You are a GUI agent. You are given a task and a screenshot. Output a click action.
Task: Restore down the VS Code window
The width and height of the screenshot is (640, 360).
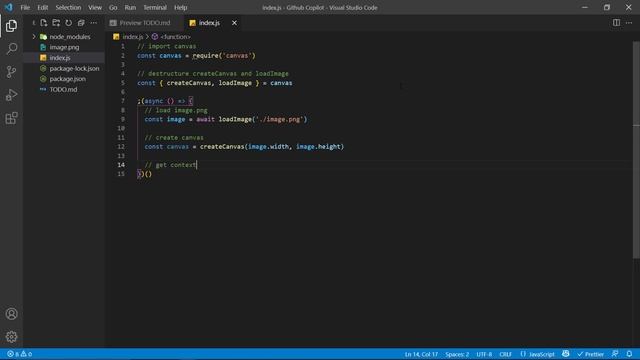pyautogui.click(x=607, y=7)
